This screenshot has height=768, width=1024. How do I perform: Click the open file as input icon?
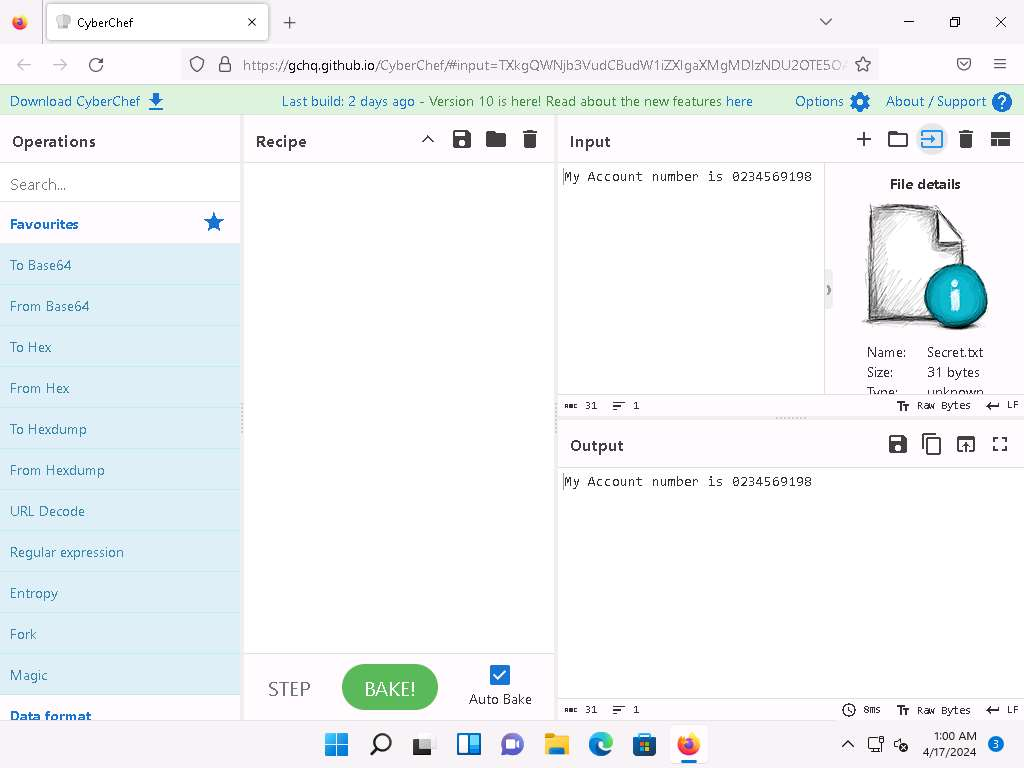[x=932, y=140]
